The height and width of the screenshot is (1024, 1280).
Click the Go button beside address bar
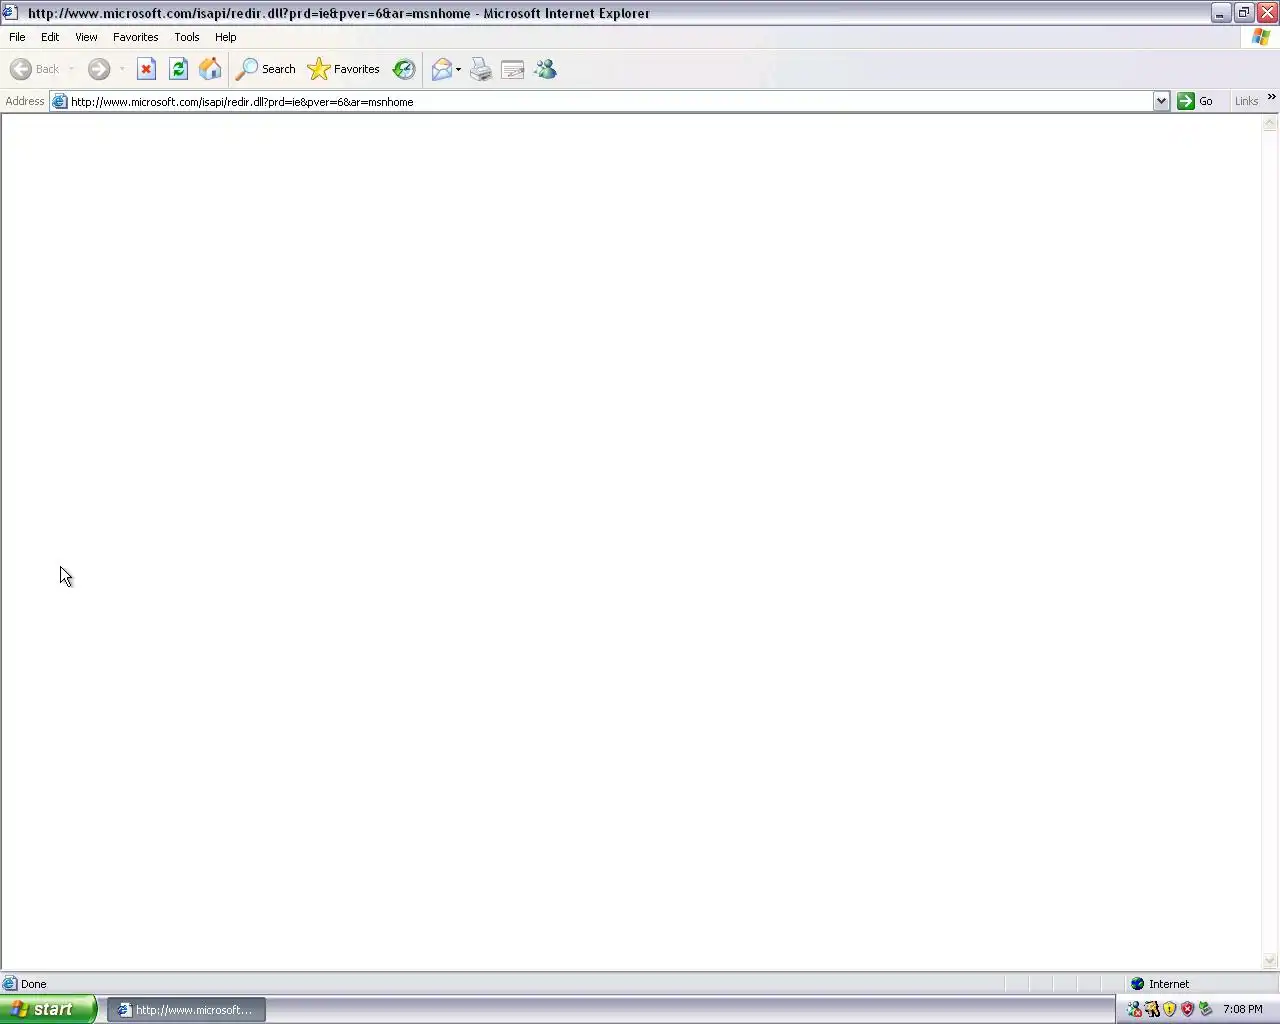[x=1196, y=101]
